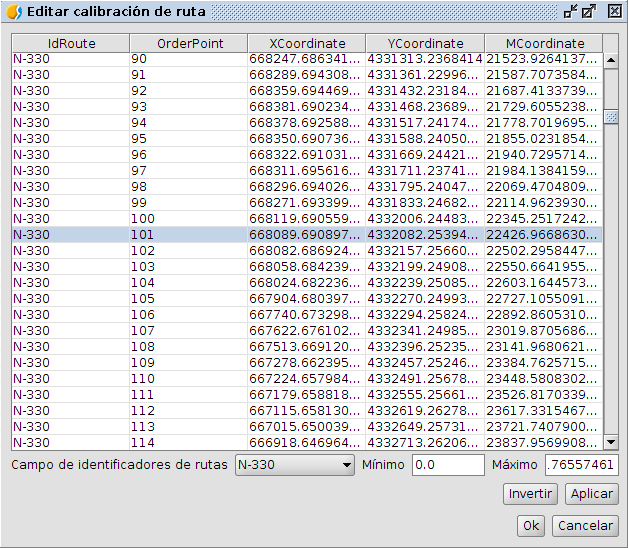Click the YCoordinate column header
The width and height of the screenshot is (628, 548).
click(x=425, y=44)
